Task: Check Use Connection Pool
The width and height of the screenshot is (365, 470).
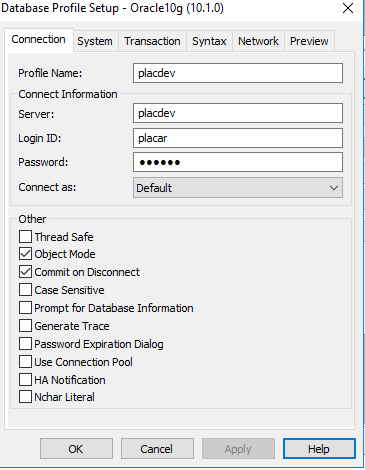Action: click(x=25, y=362)
